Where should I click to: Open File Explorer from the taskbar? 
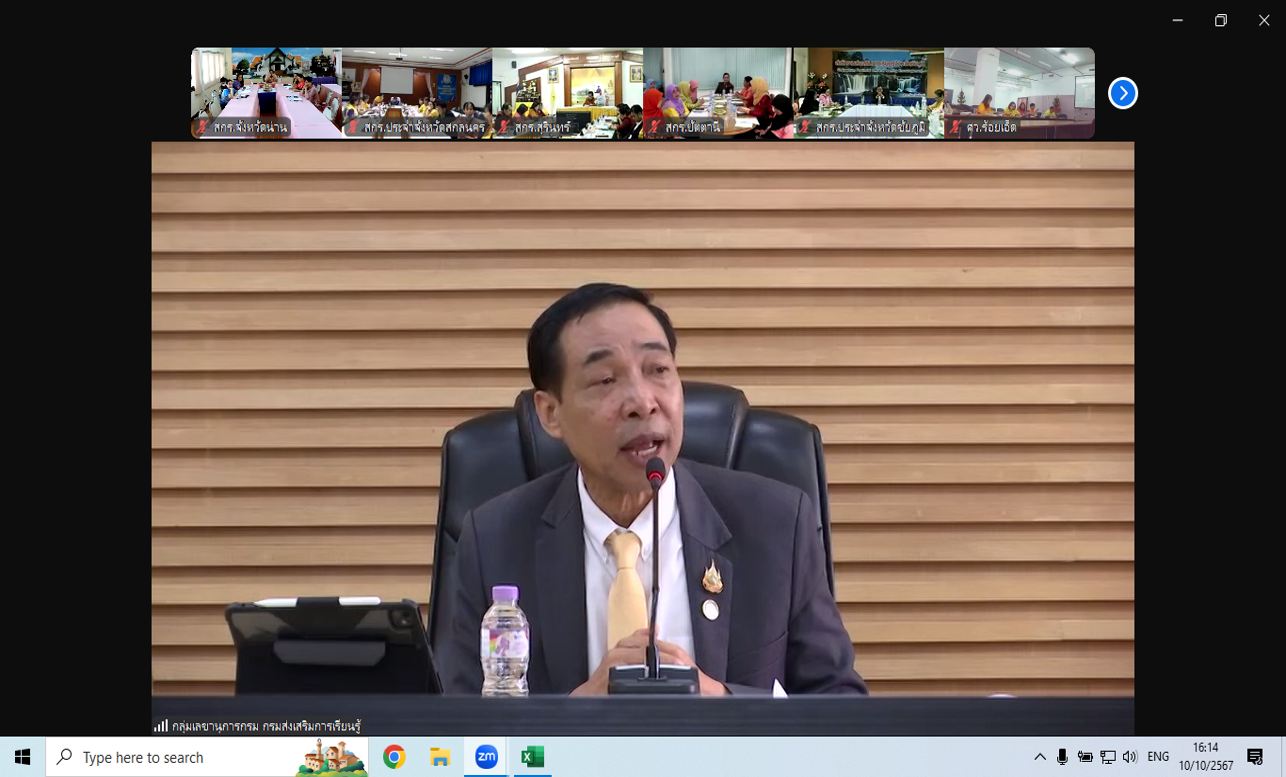point(440,757)
